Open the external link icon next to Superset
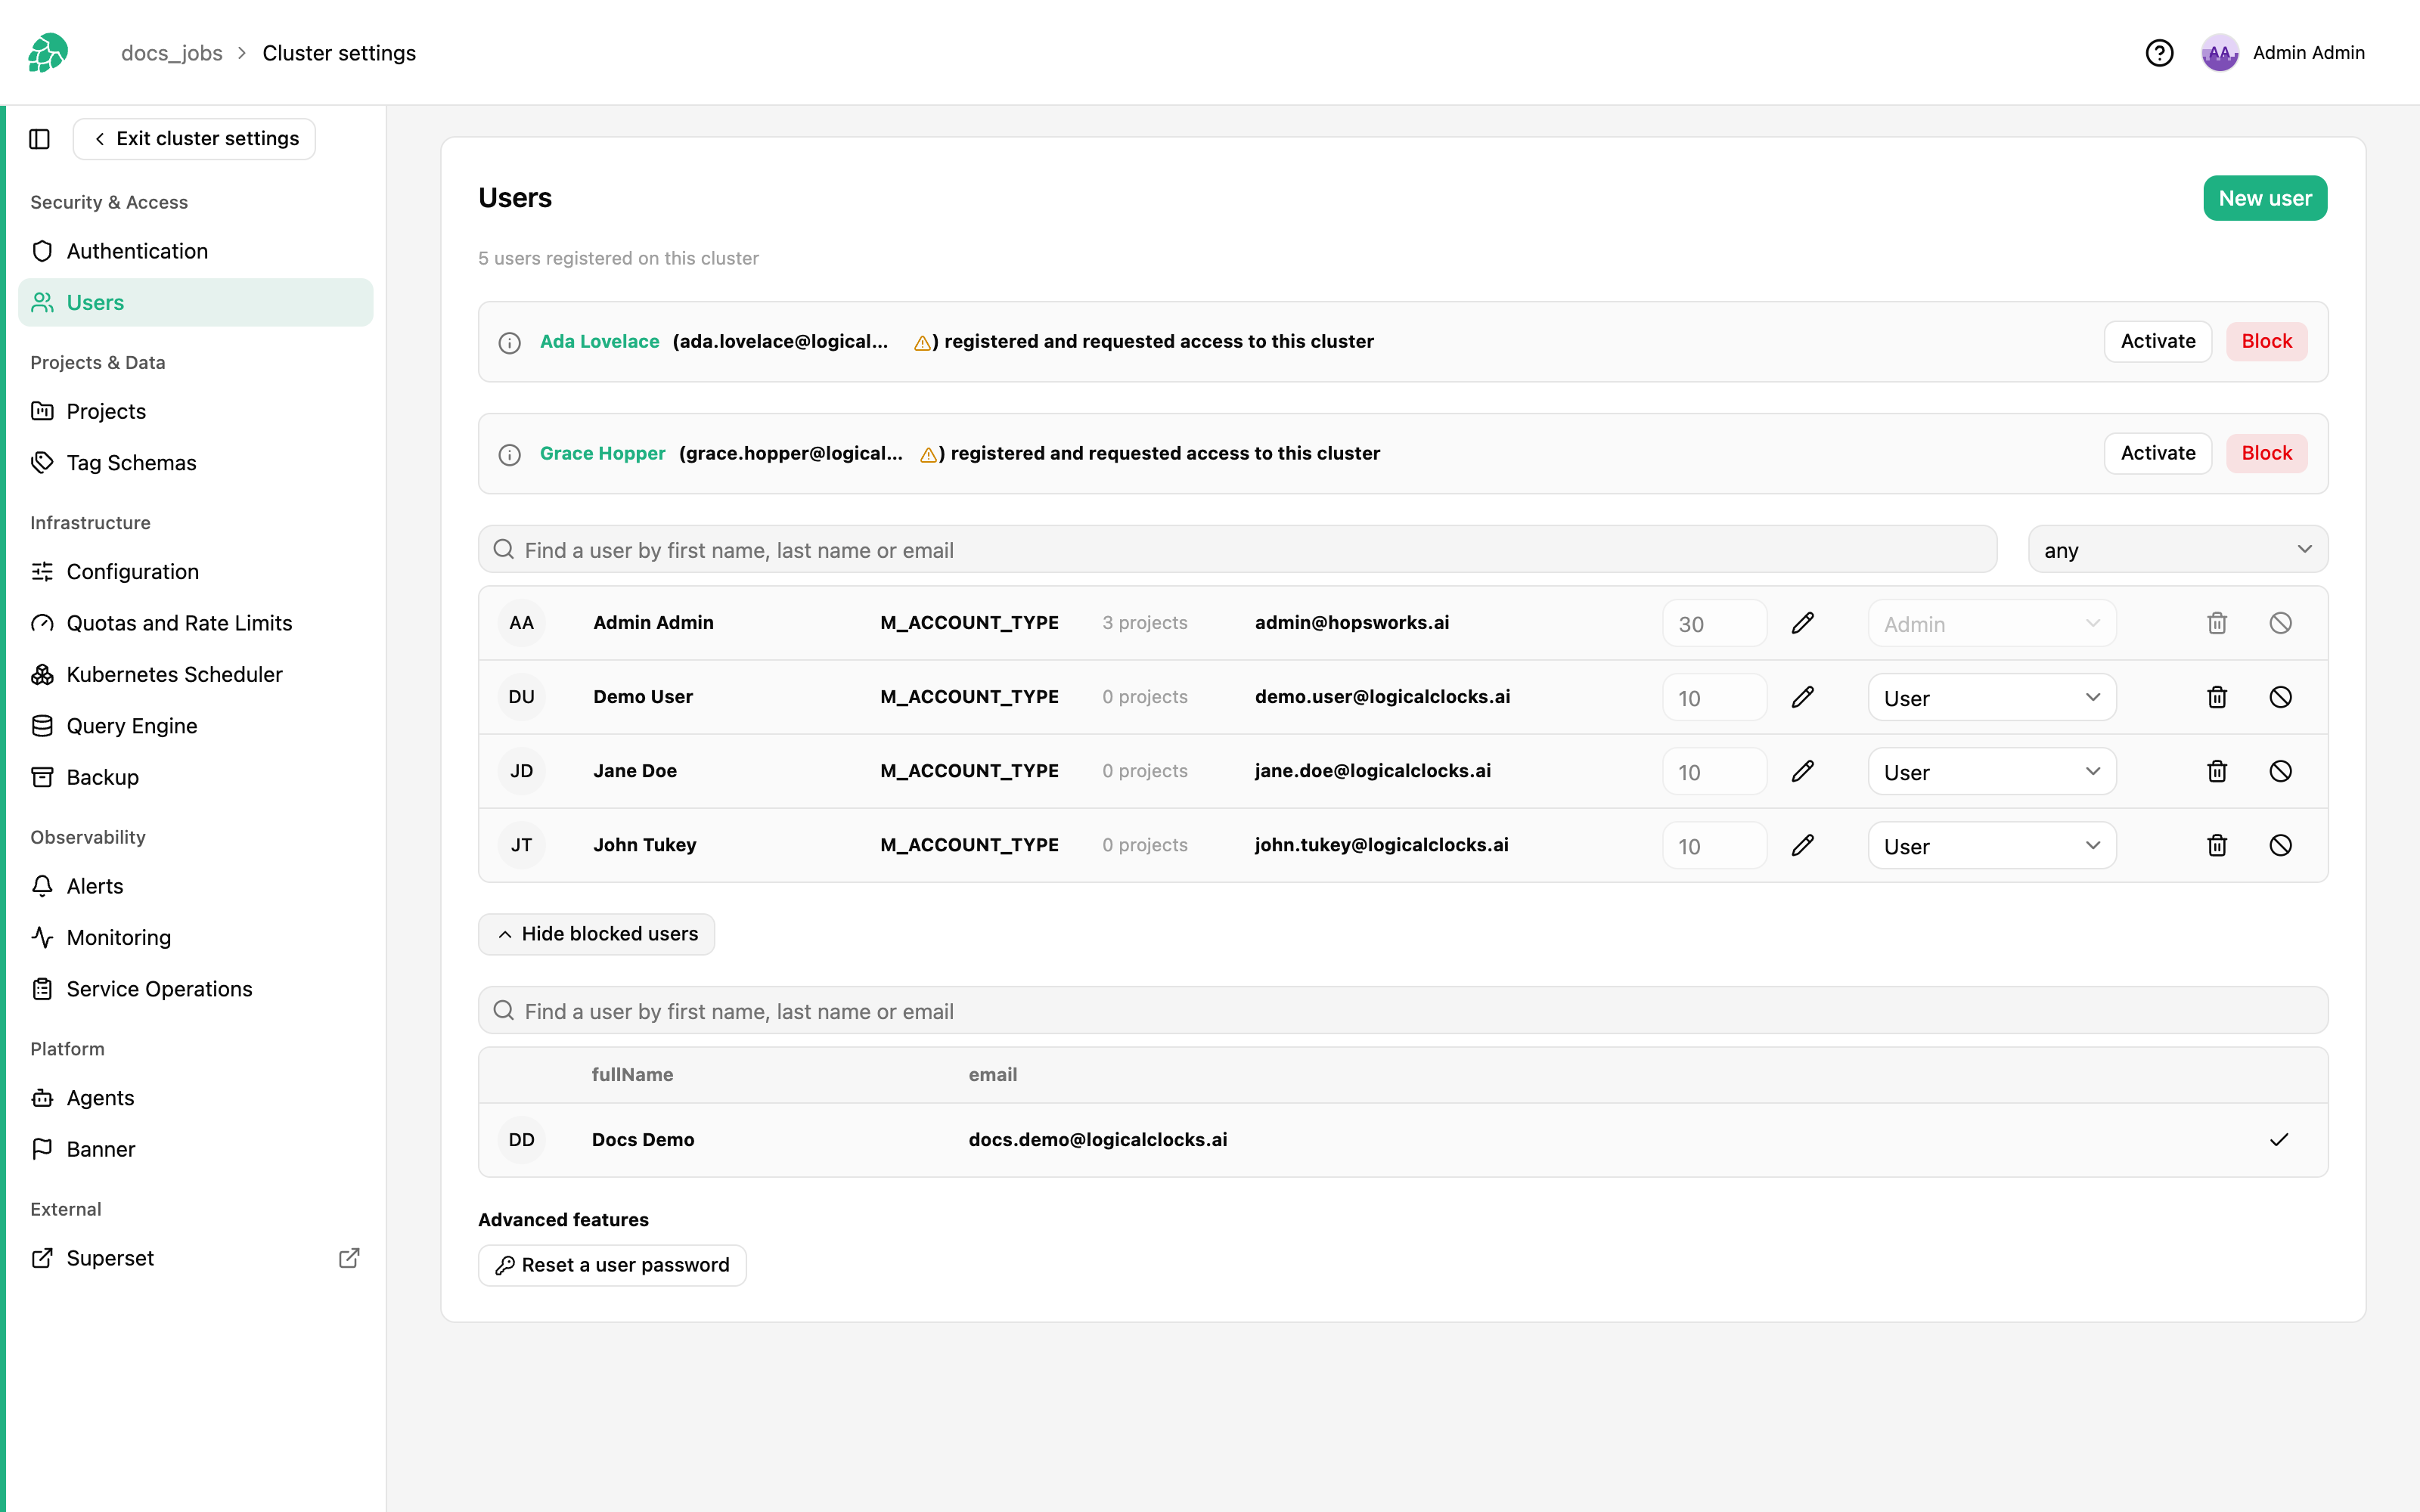2420x1512 pixels. (349, 1258)
